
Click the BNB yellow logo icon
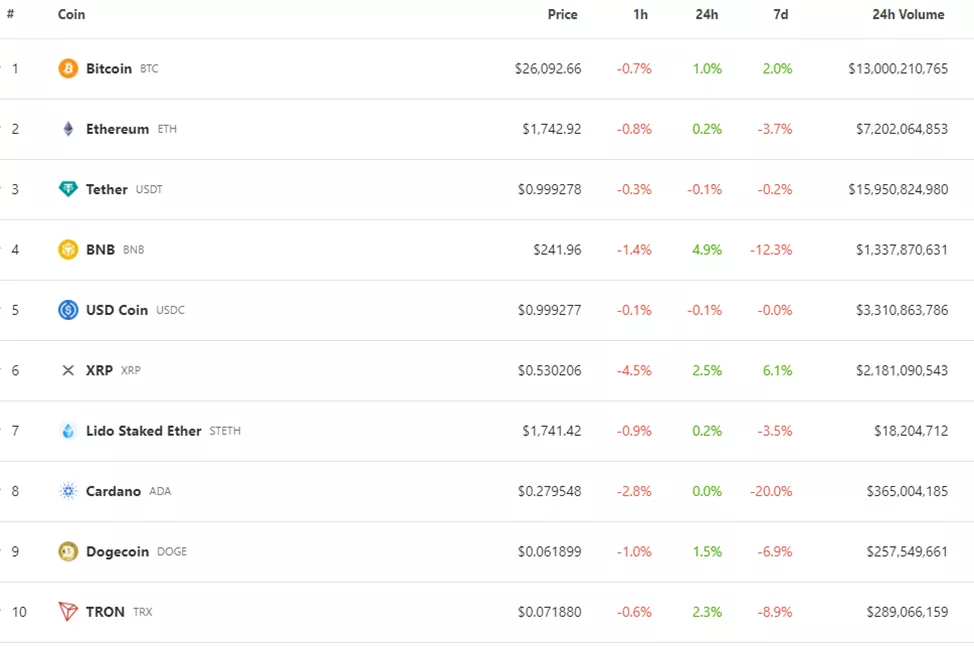click(68, 250)
